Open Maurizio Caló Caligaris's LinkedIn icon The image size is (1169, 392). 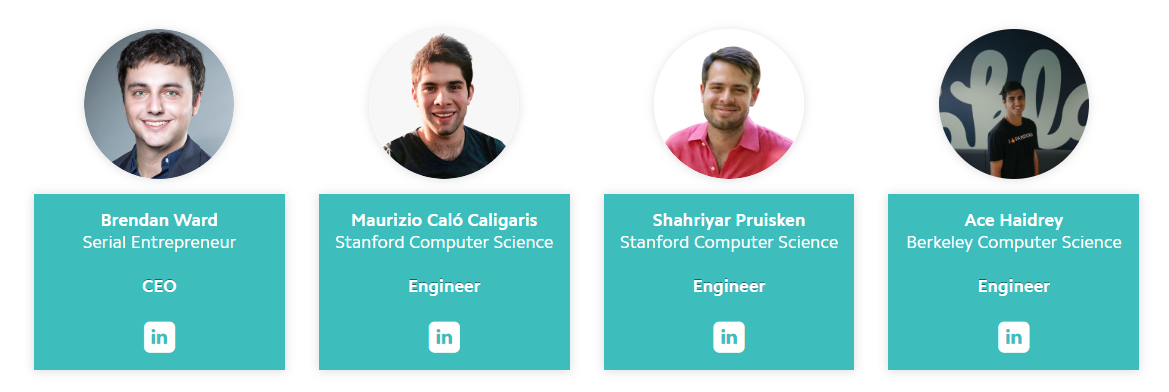[444, 337]
